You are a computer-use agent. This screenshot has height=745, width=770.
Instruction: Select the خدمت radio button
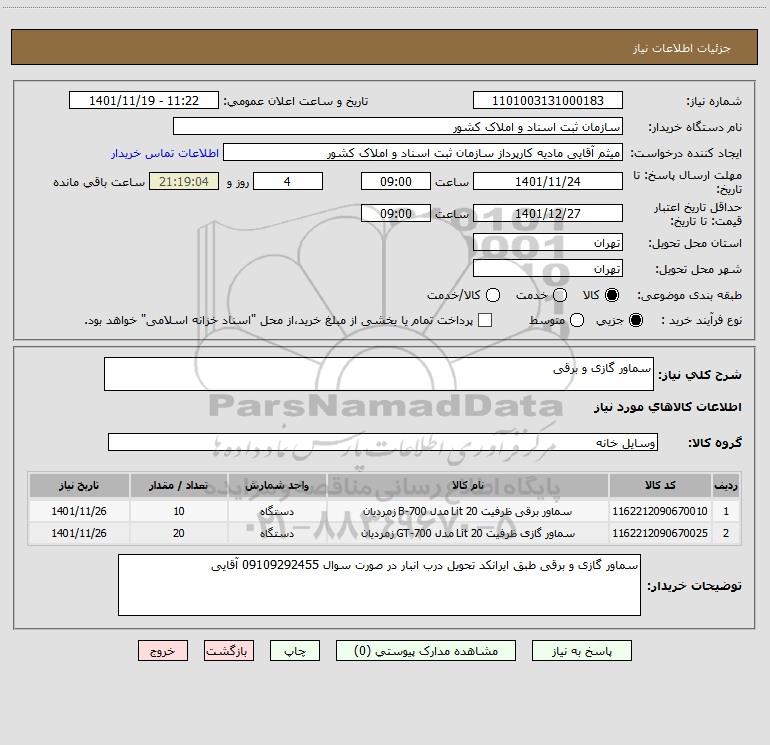coord(560,295)
